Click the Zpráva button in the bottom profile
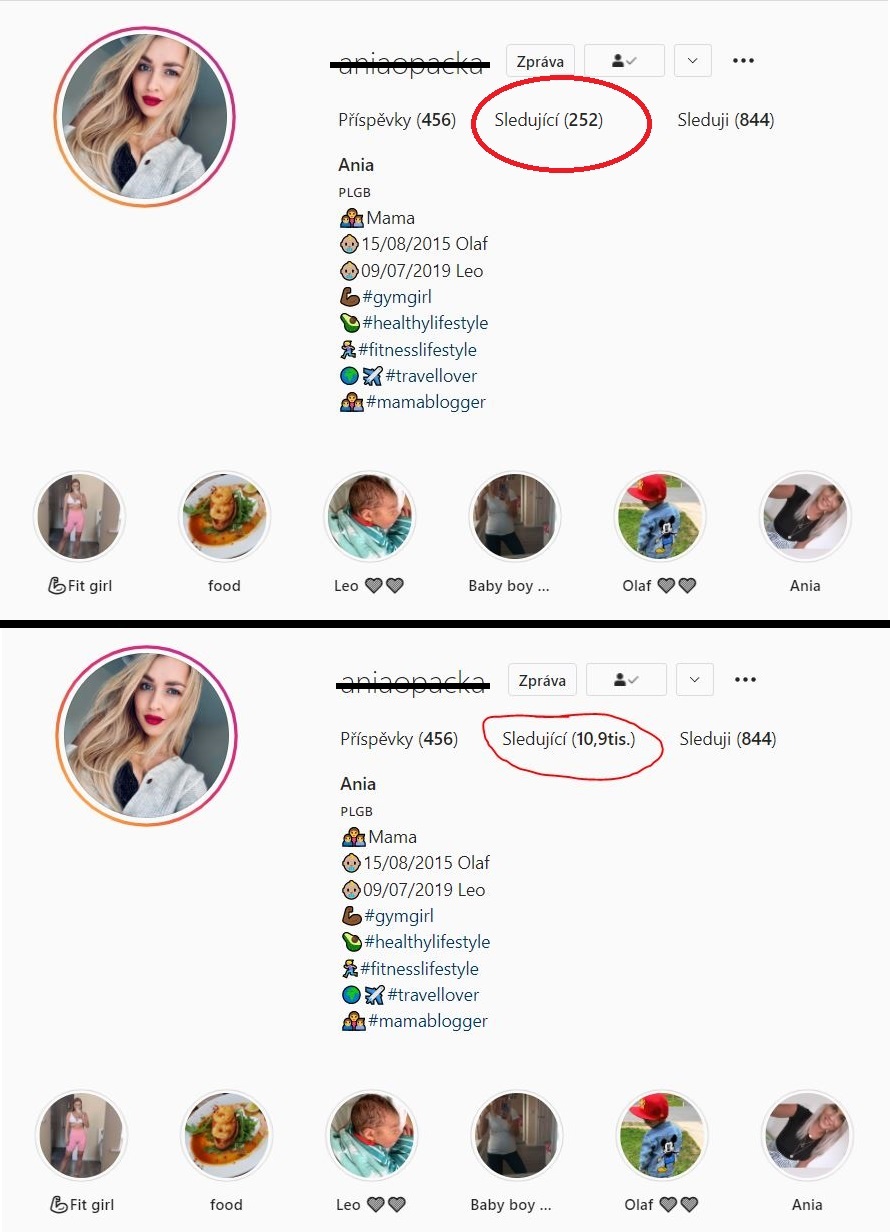 542,680
